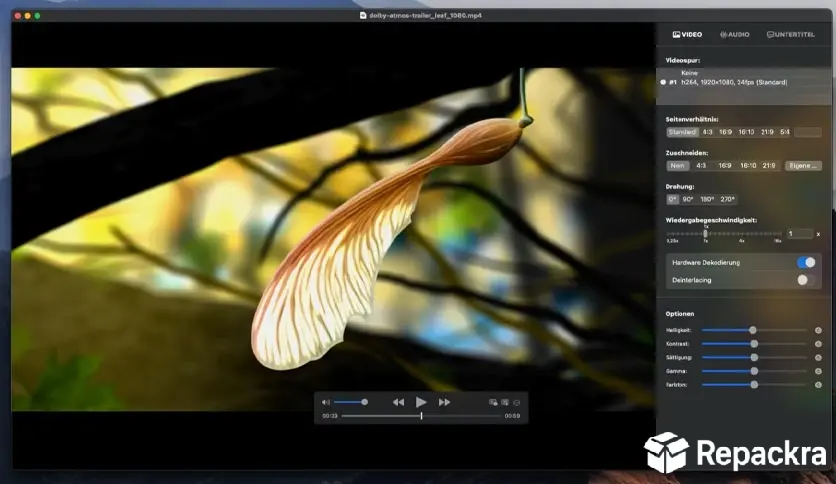Toggle the picture-in-picture icon
This screenshot has height=484, width=836.
coord(505,402)
